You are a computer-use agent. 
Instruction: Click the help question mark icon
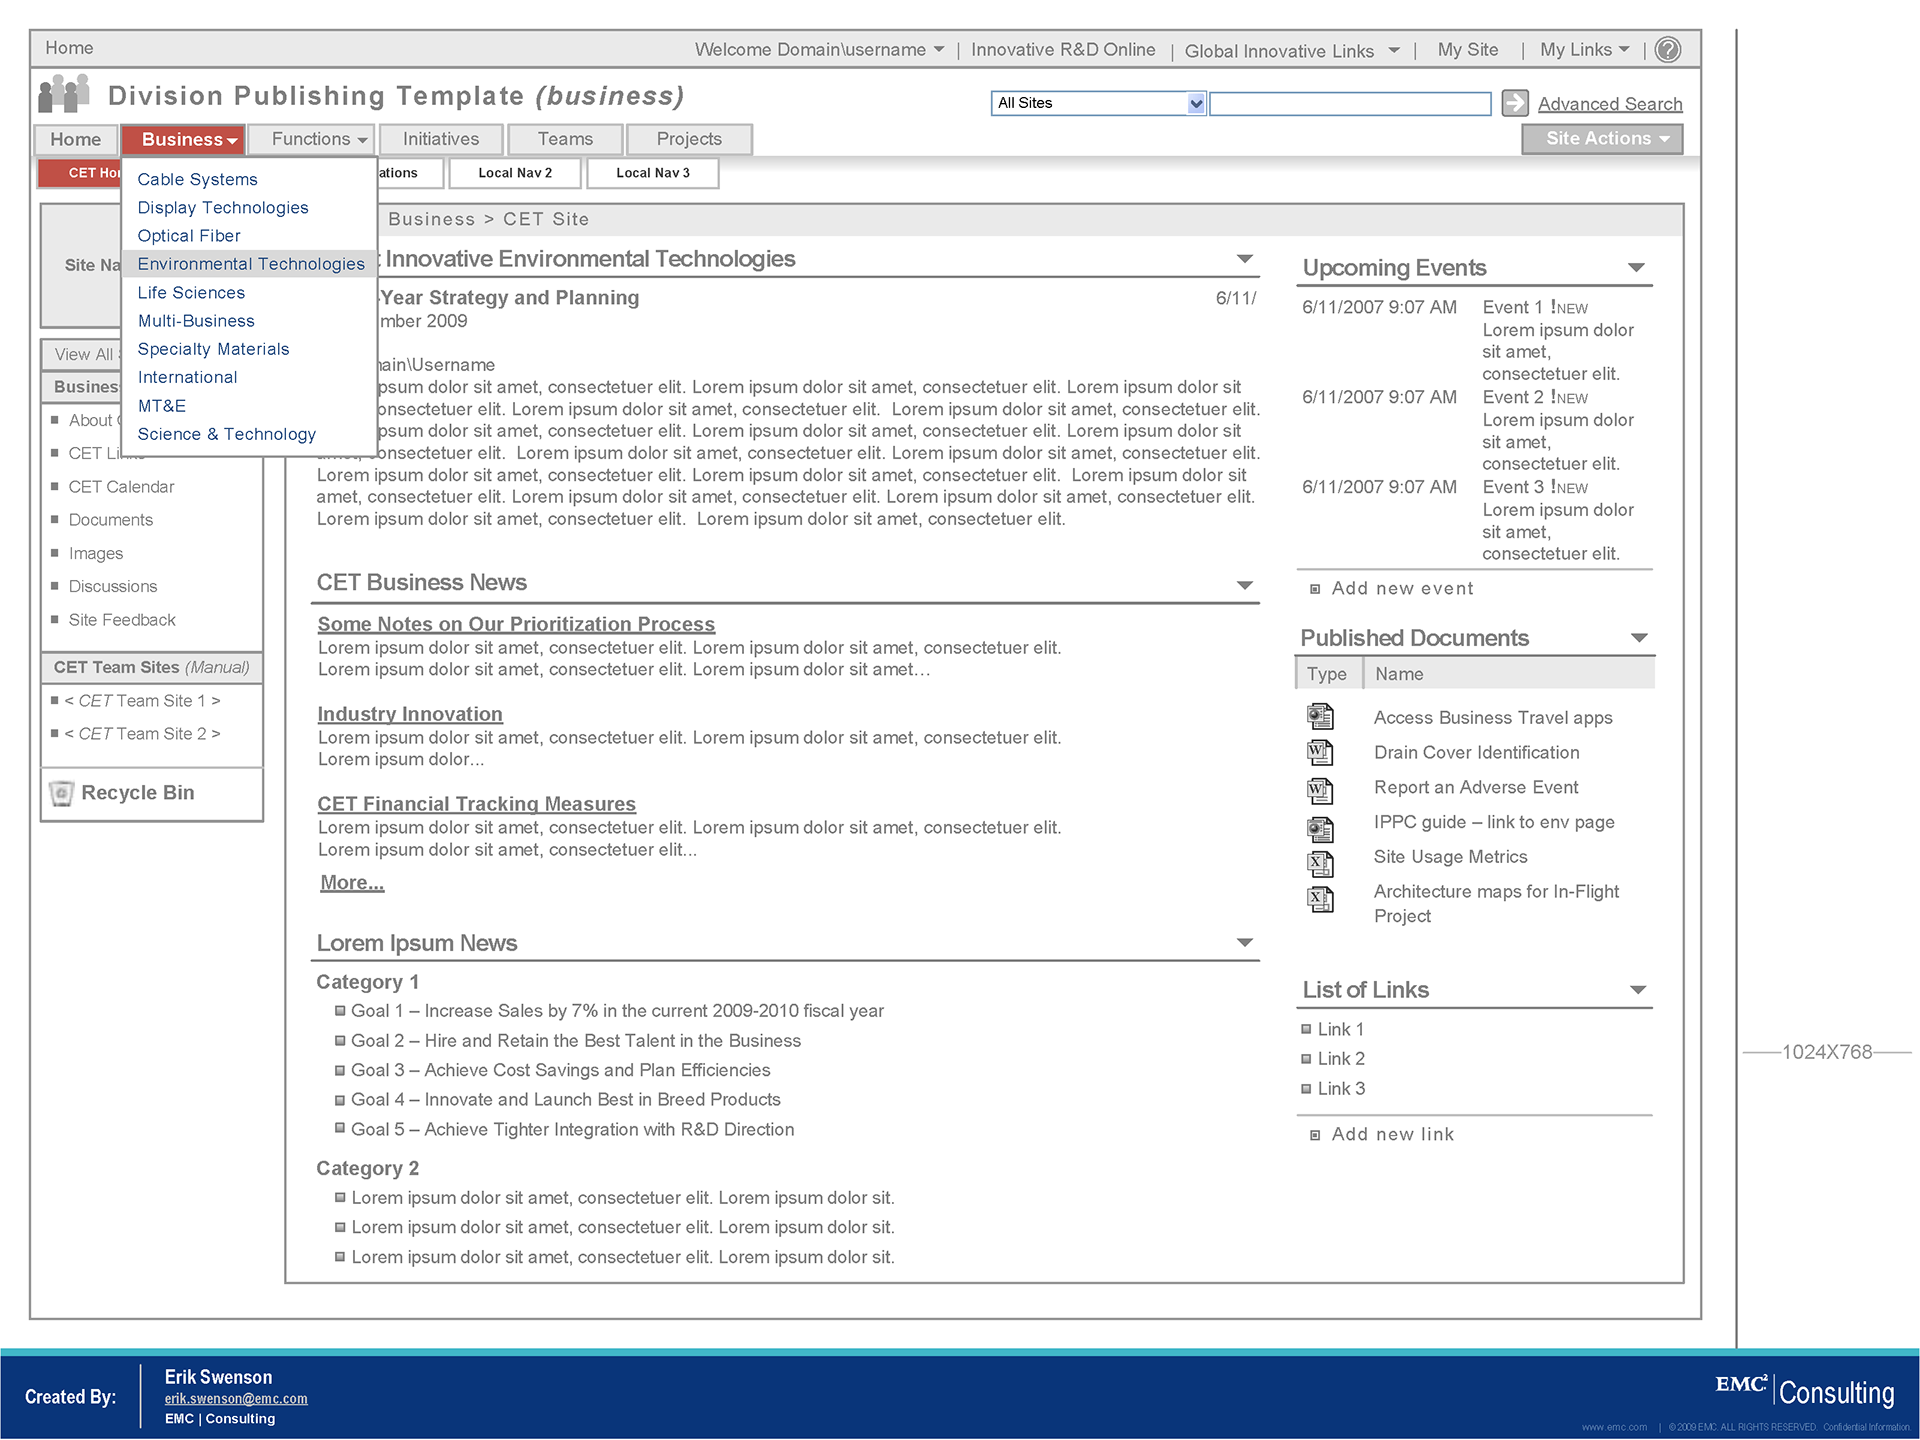(1667, 49)
